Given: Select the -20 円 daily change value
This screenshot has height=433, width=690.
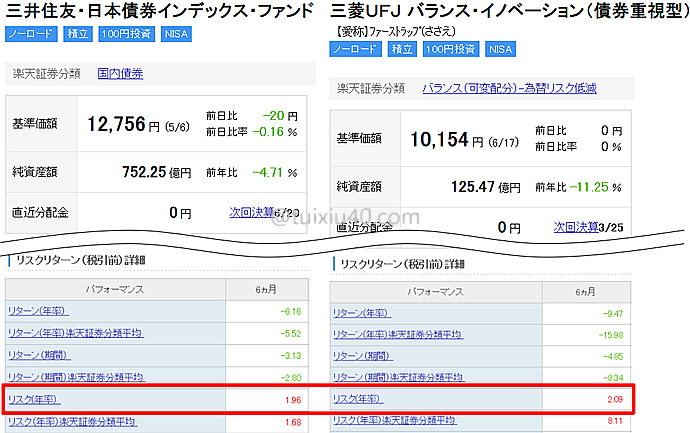Looking at the screenshot, I should pos(280,116).
